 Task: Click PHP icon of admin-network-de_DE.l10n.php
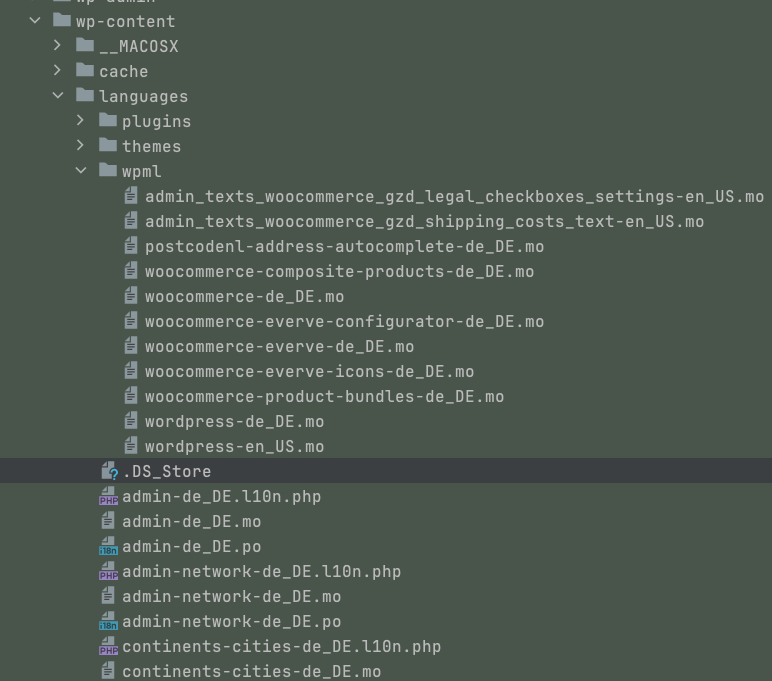(108, 571)
